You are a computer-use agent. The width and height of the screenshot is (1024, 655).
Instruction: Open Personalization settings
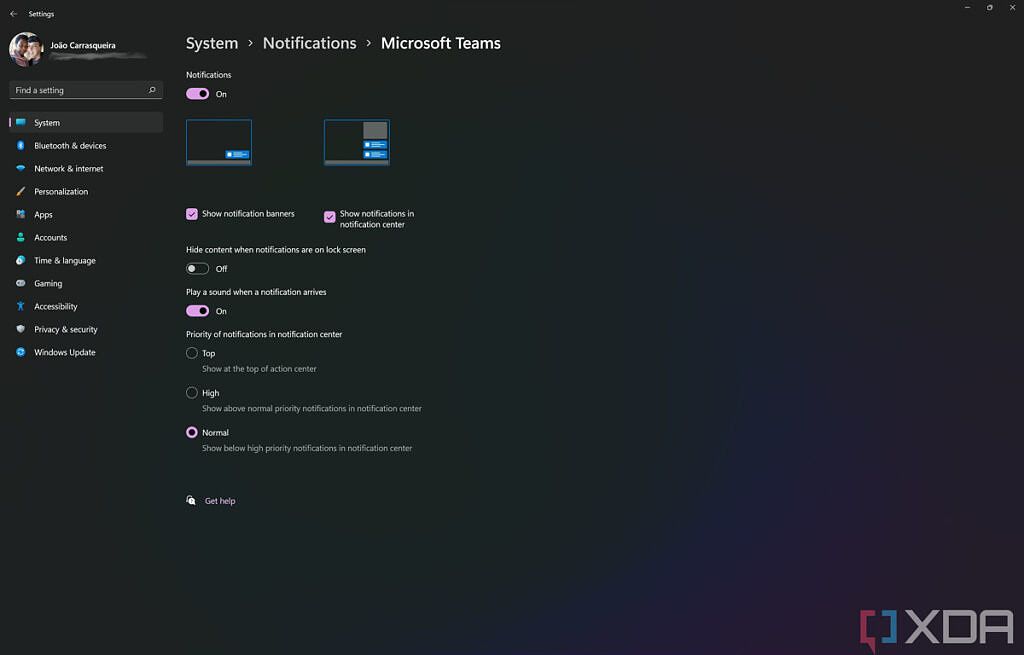(x=63, y=191)
